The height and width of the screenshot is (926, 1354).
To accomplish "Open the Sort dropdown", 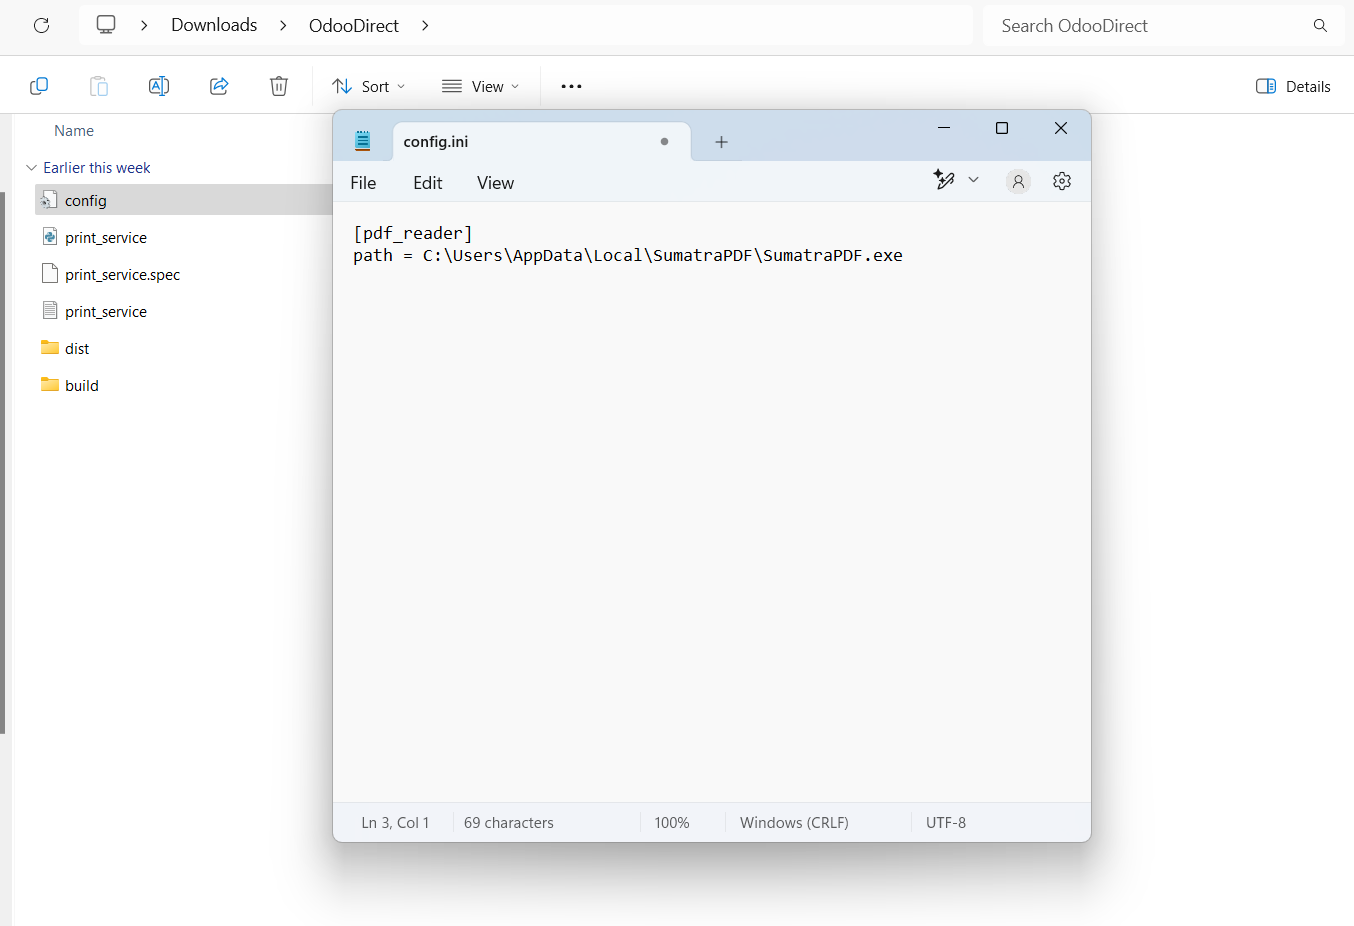I will pyautogui.click(x=369, y=87).
